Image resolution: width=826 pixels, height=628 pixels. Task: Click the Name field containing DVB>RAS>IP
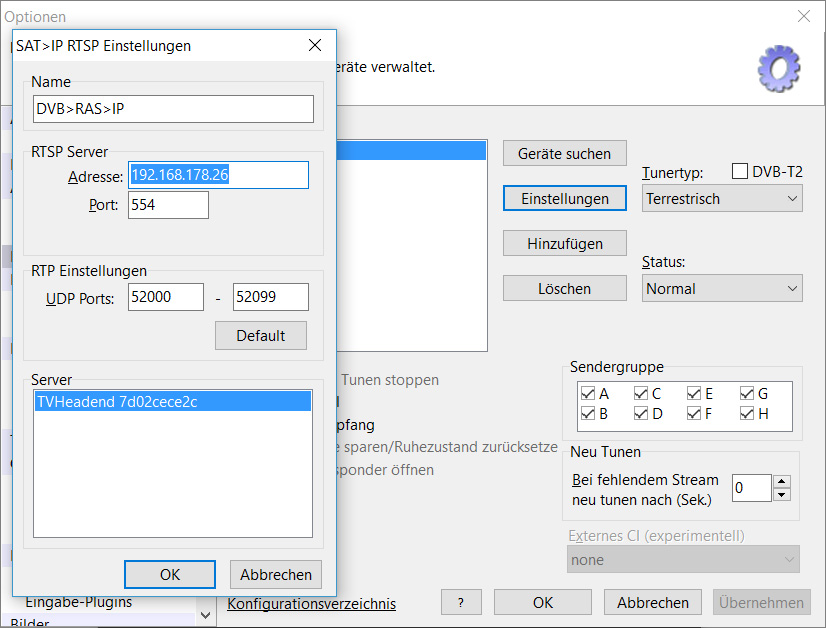click(173, 109)
